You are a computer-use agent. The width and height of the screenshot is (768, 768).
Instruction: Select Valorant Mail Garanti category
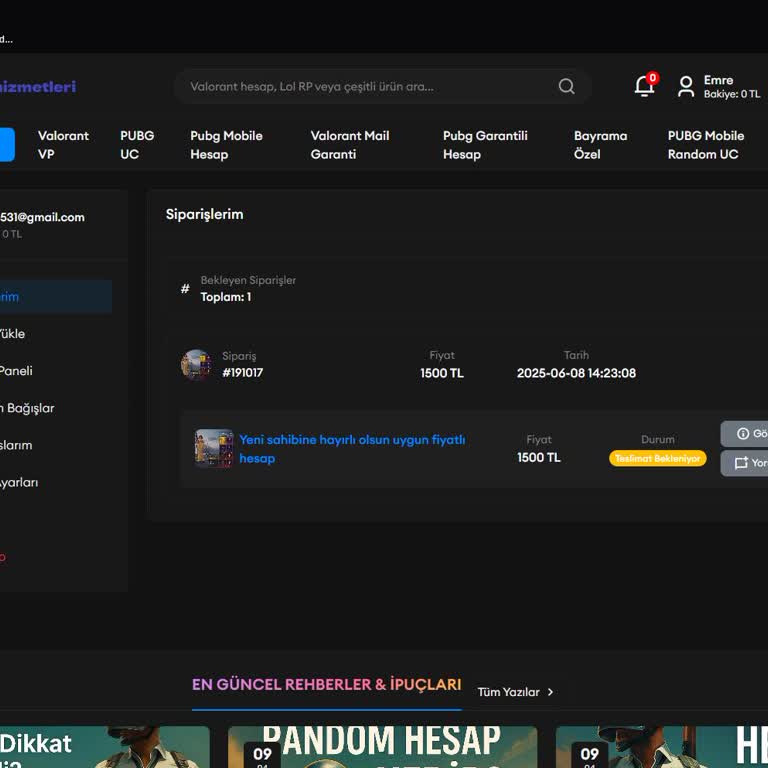(x=350, y=145)
